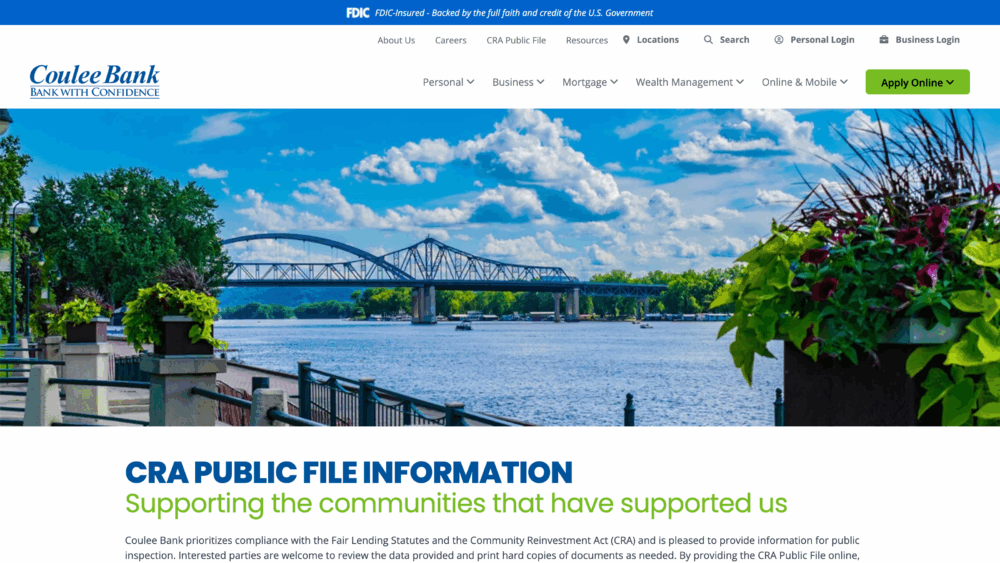Viewport: 1000px width, 563px height.
Task: Click the green Apply Online button
Action: tap(917, 82)
